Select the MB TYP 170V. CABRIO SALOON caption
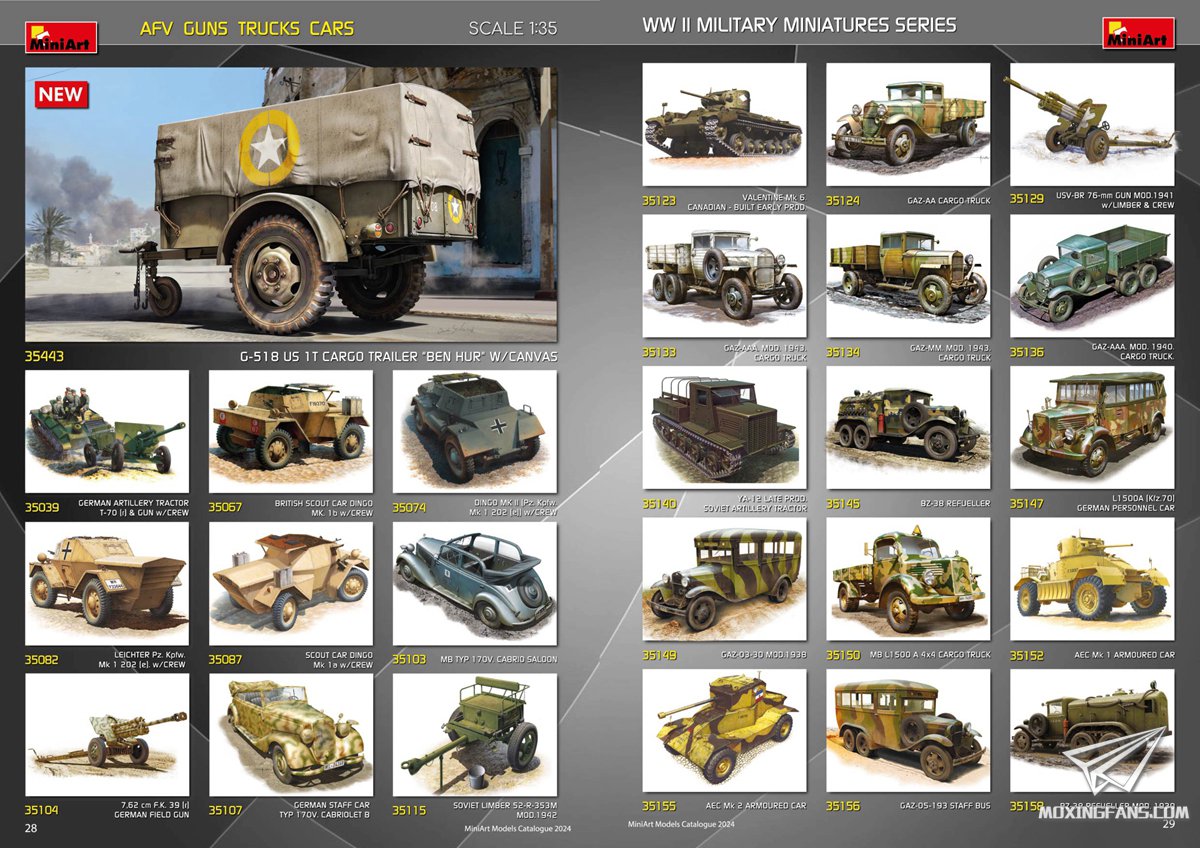 click(x=499, y=660)
